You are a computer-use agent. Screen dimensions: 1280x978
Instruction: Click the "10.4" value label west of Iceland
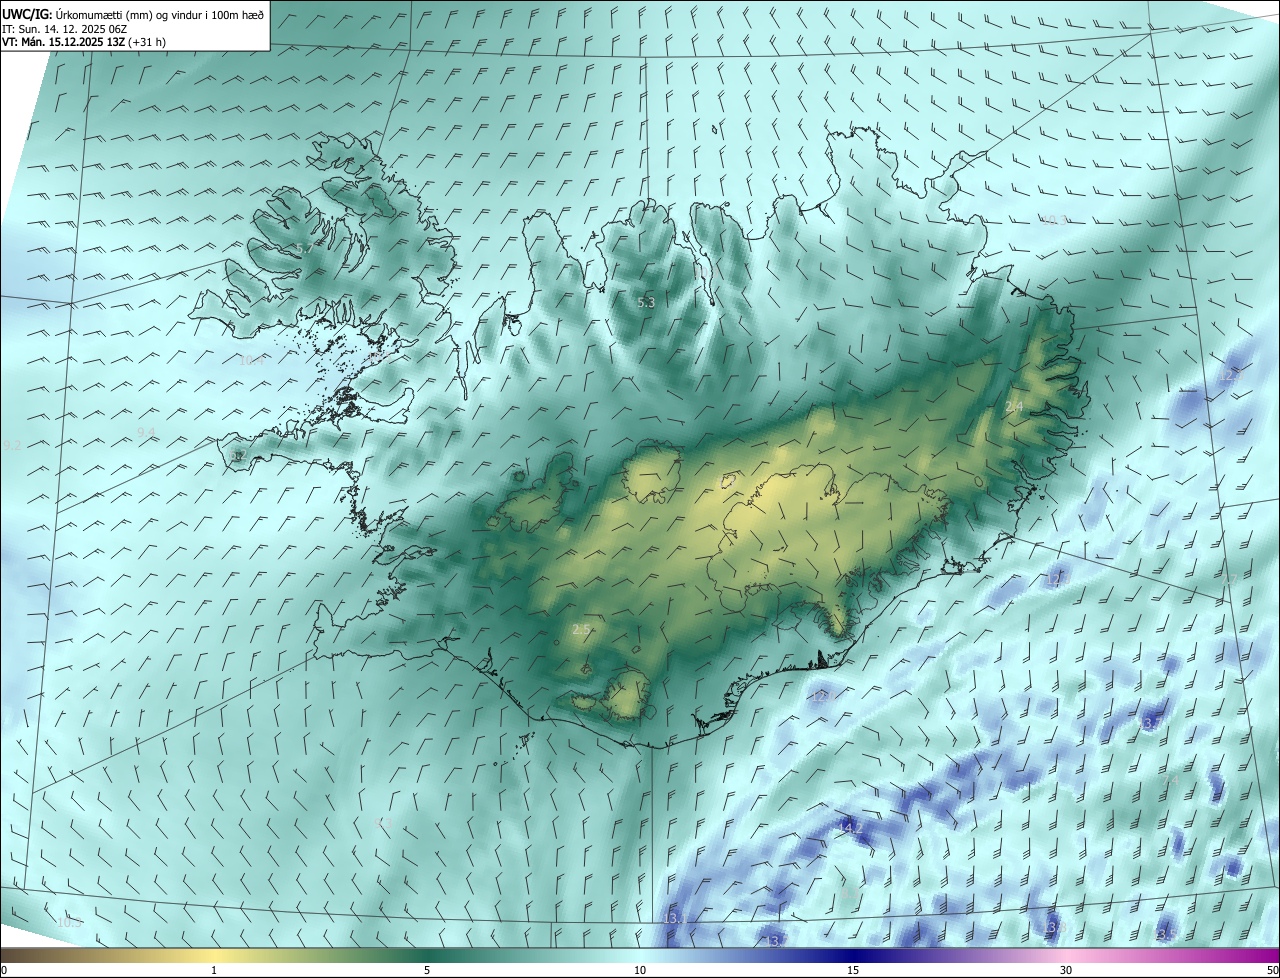tap(252, 360)
